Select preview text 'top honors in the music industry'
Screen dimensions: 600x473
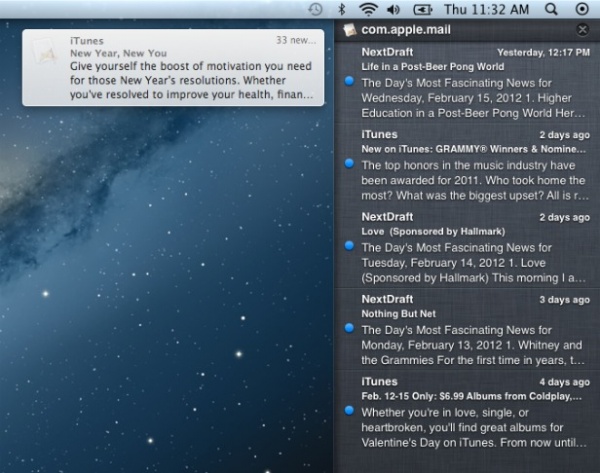tap(475, 180)
